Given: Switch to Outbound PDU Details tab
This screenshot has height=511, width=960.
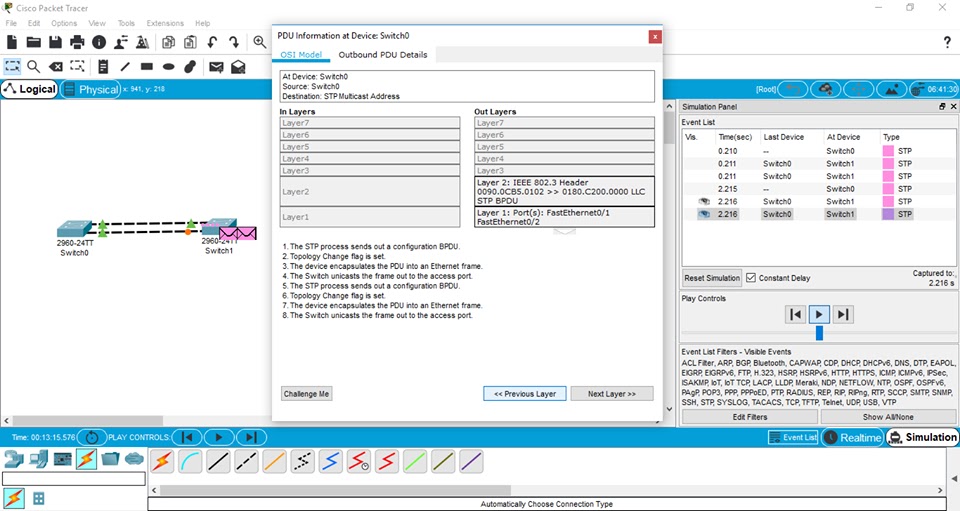Looking at the screenshot, I should [x=383, y=54].
